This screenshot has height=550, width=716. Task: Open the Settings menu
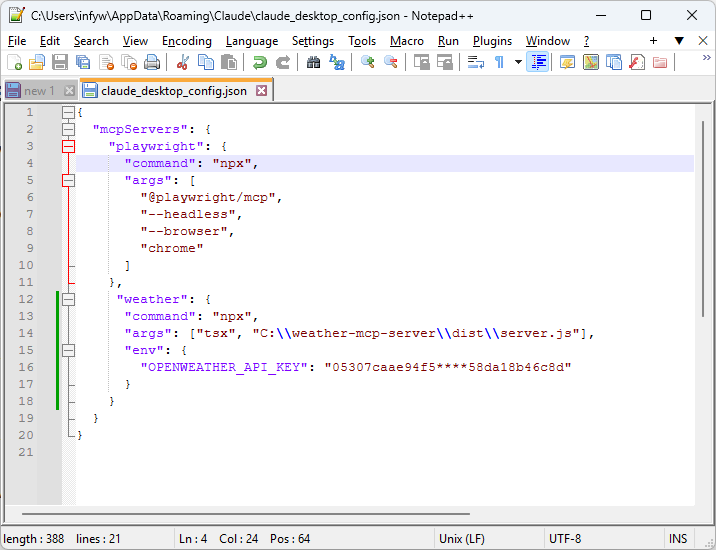313,41
